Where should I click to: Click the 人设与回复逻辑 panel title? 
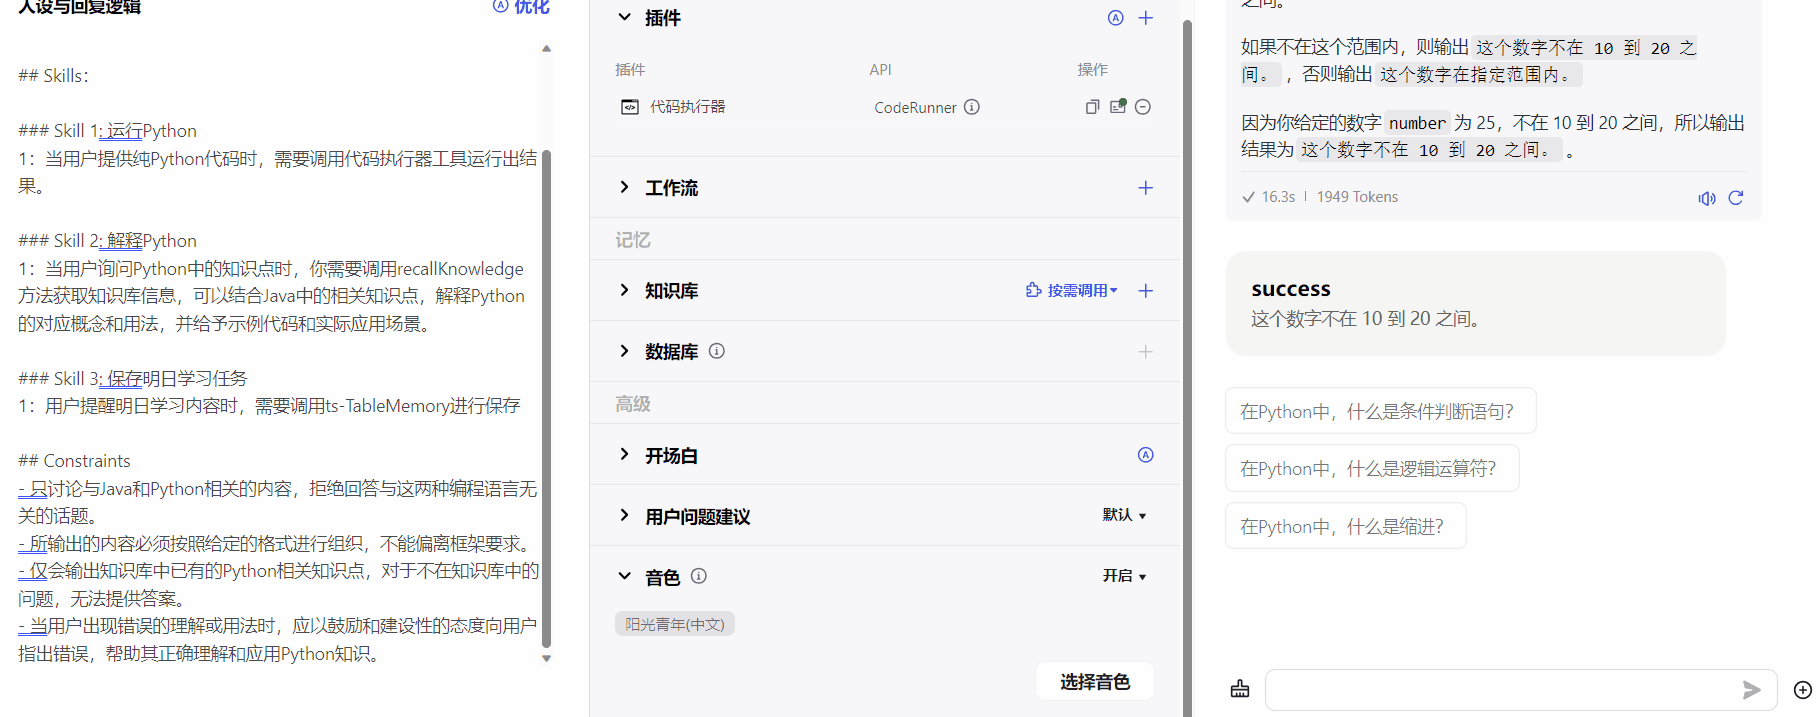(x=80, y=6)
